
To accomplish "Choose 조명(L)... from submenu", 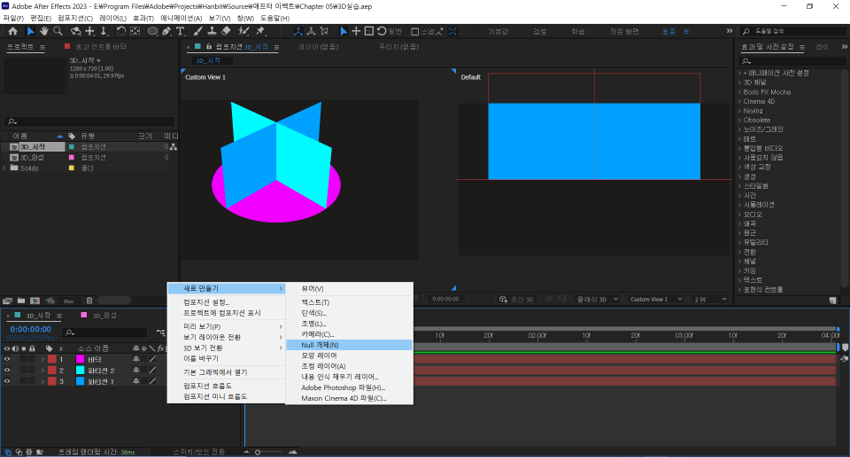I will tap(349, 324).
